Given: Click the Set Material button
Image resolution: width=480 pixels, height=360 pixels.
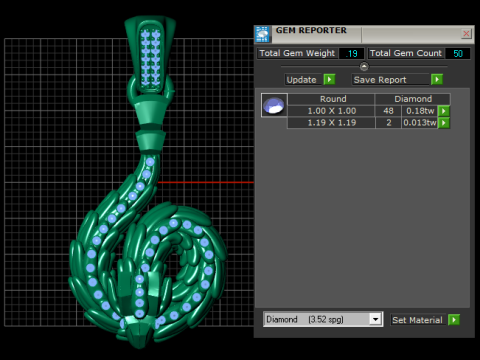Looking at the screenshot, I should click(417, 320).
